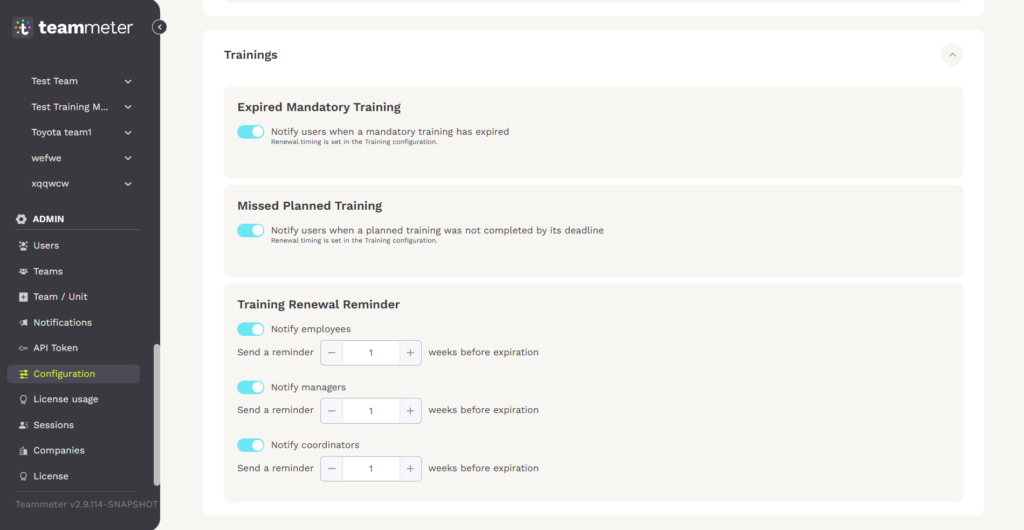
Task: Turn off Notify managers switch
Action: (250, 387)
